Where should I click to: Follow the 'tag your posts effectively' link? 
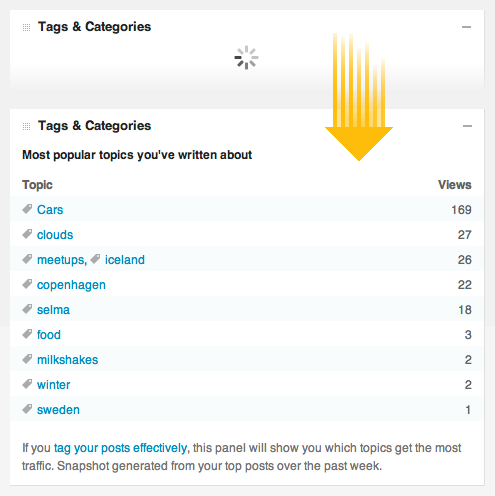tap(120, 448)
